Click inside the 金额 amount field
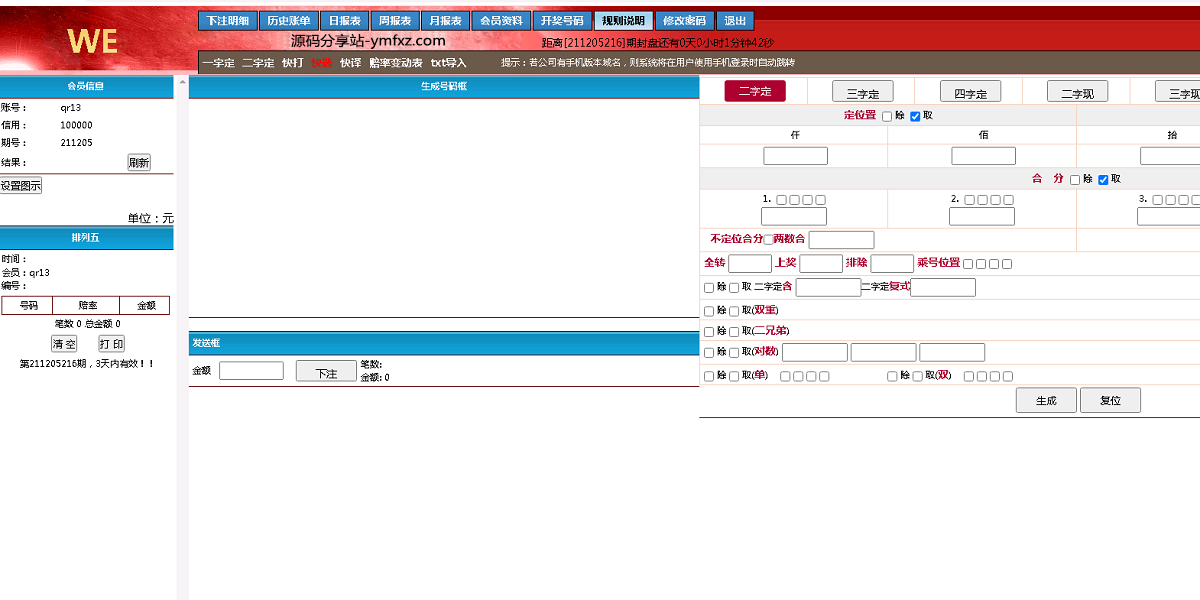The width and height of the screenshot is (1200, 600). tap(251, 370)
